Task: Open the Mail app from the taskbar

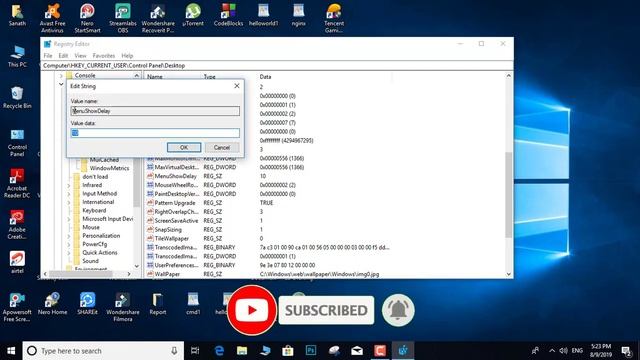Action: 357,351
